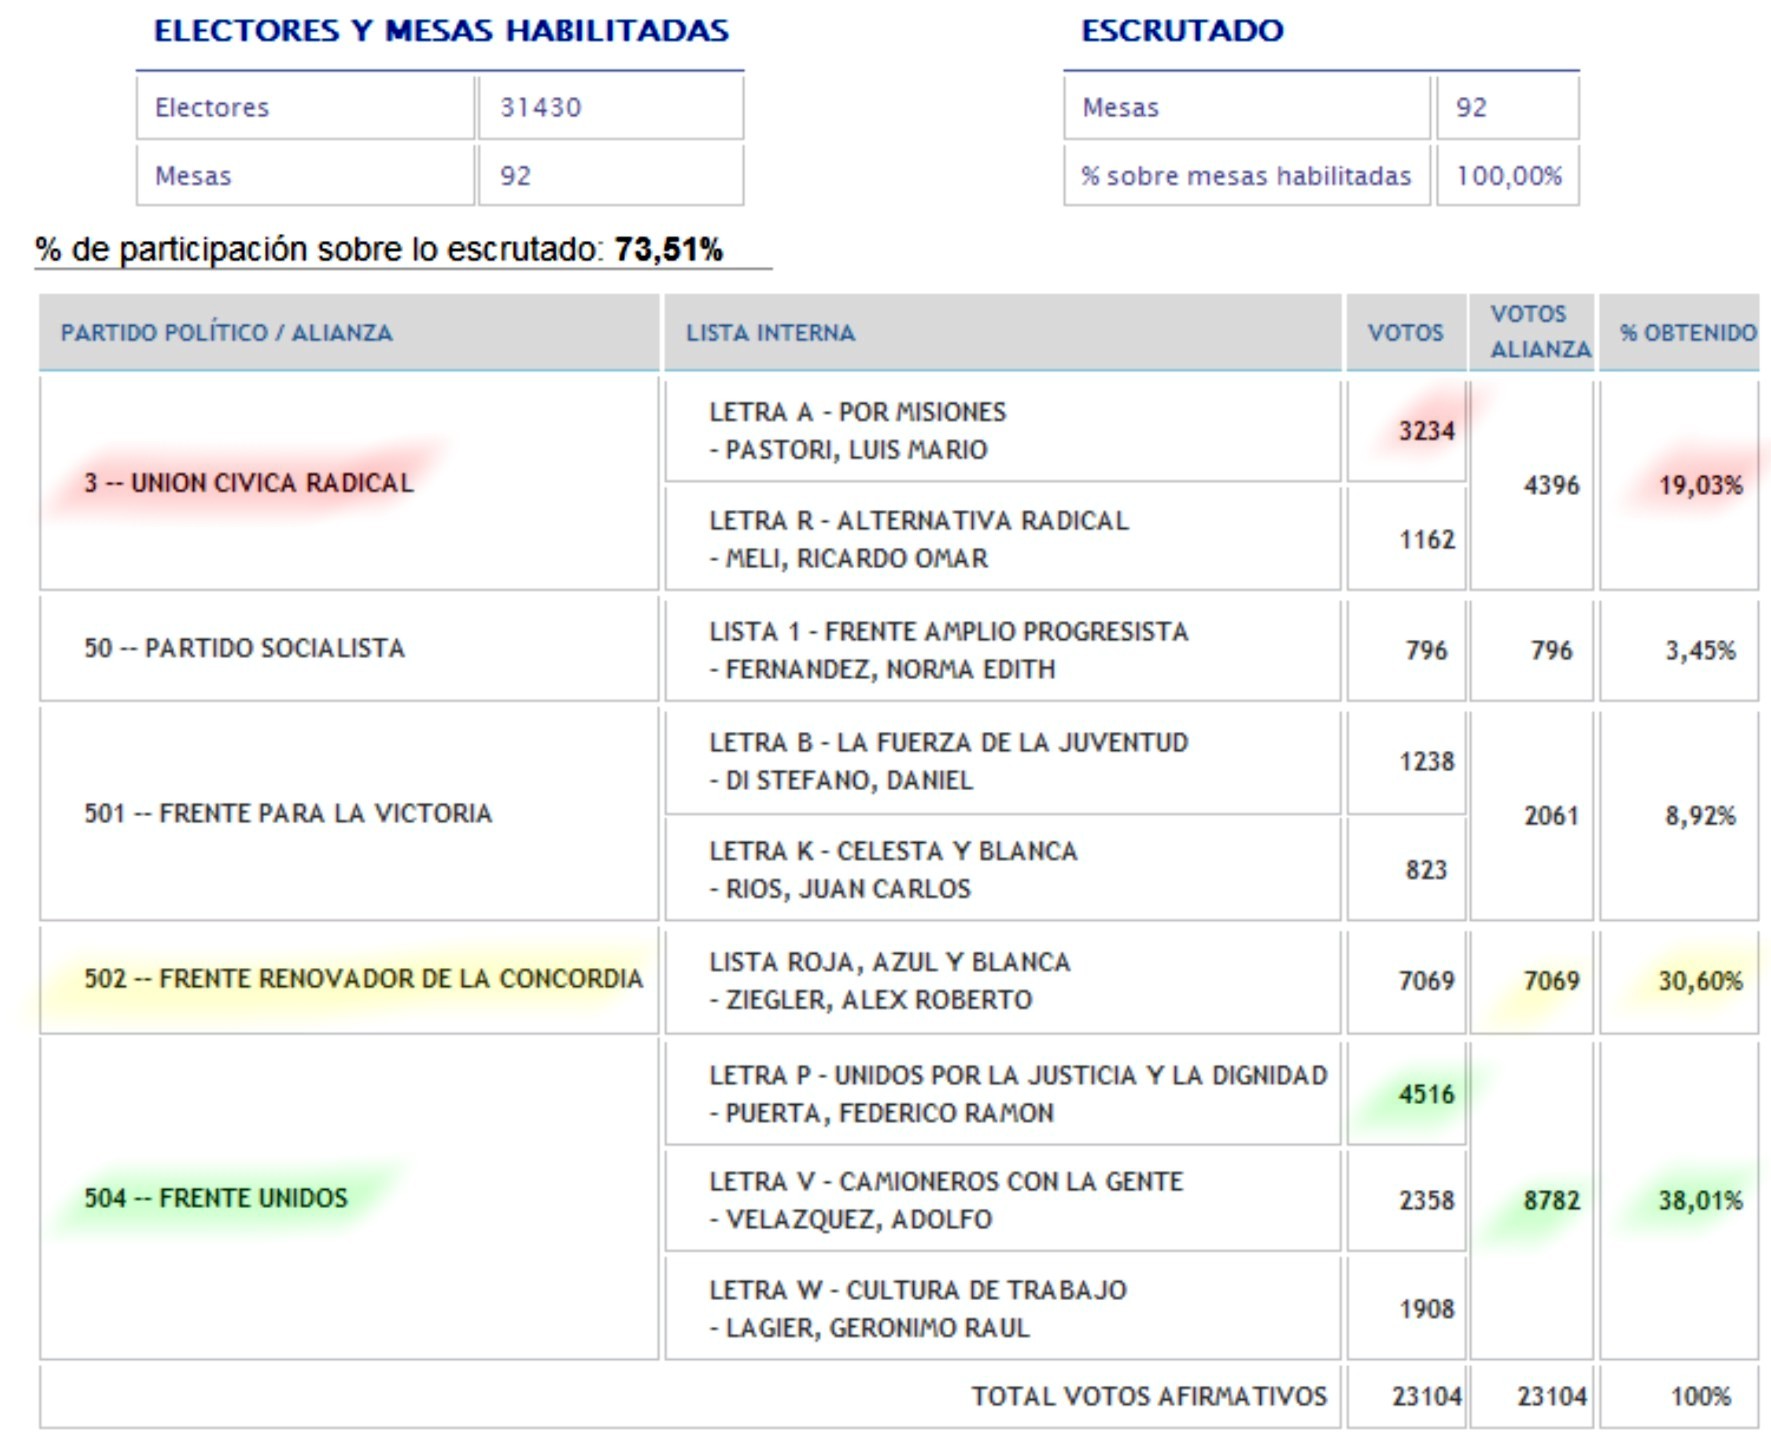Select the FRENTE PARA LA VICTORIA cell
1771x1456 pixels.
pos(288,813)
